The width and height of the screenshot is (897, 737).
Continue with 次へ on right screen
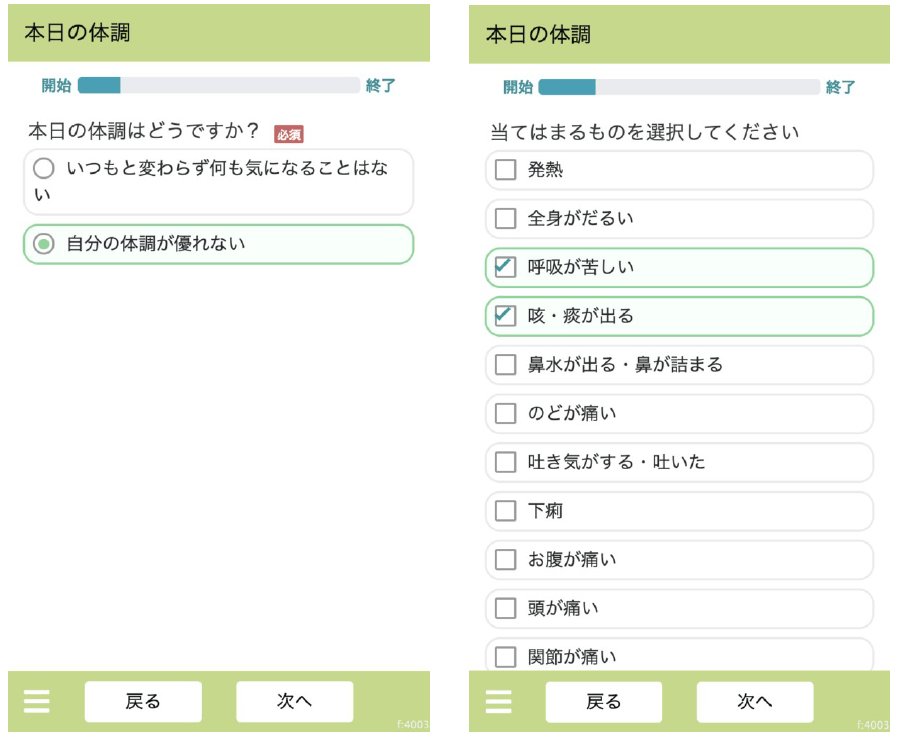[x=754, y=702]
